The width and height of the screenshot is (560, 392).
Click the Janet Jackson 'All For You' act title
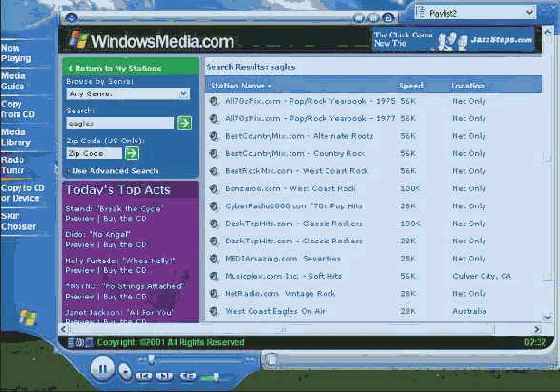coord(119,312)
